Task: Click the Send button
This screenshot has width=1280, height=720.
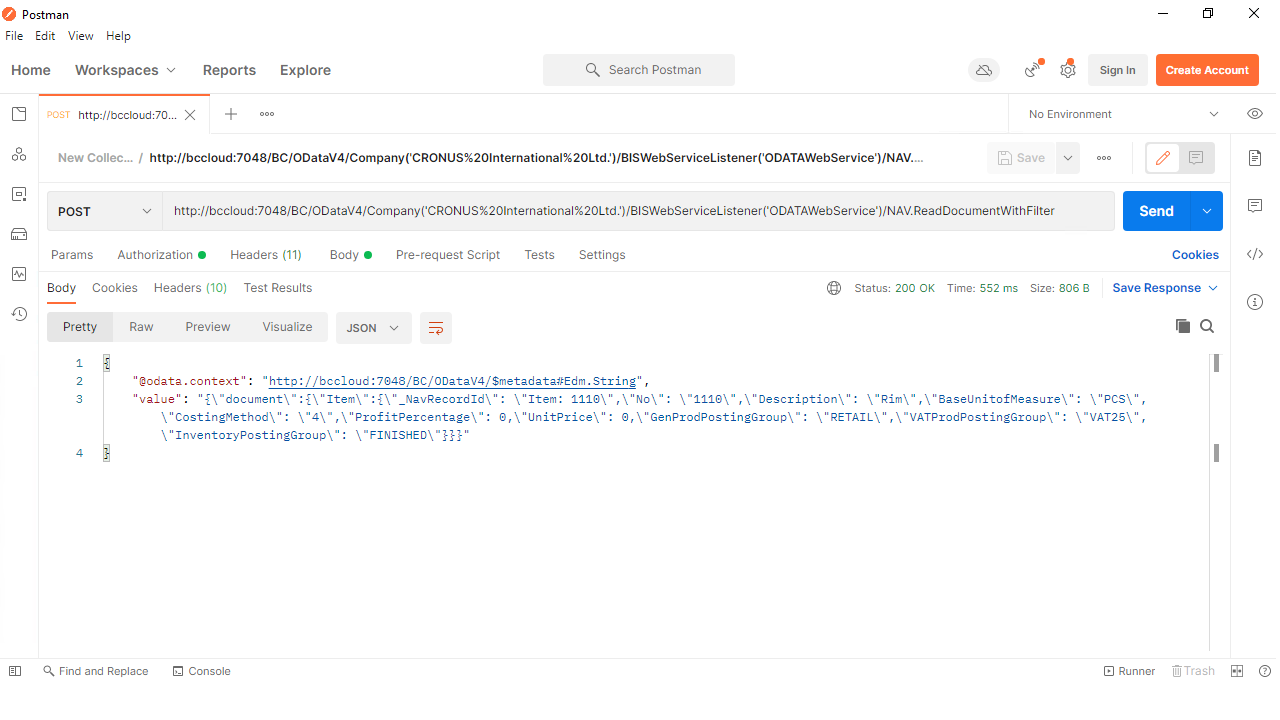Action: click(1156, 211)
